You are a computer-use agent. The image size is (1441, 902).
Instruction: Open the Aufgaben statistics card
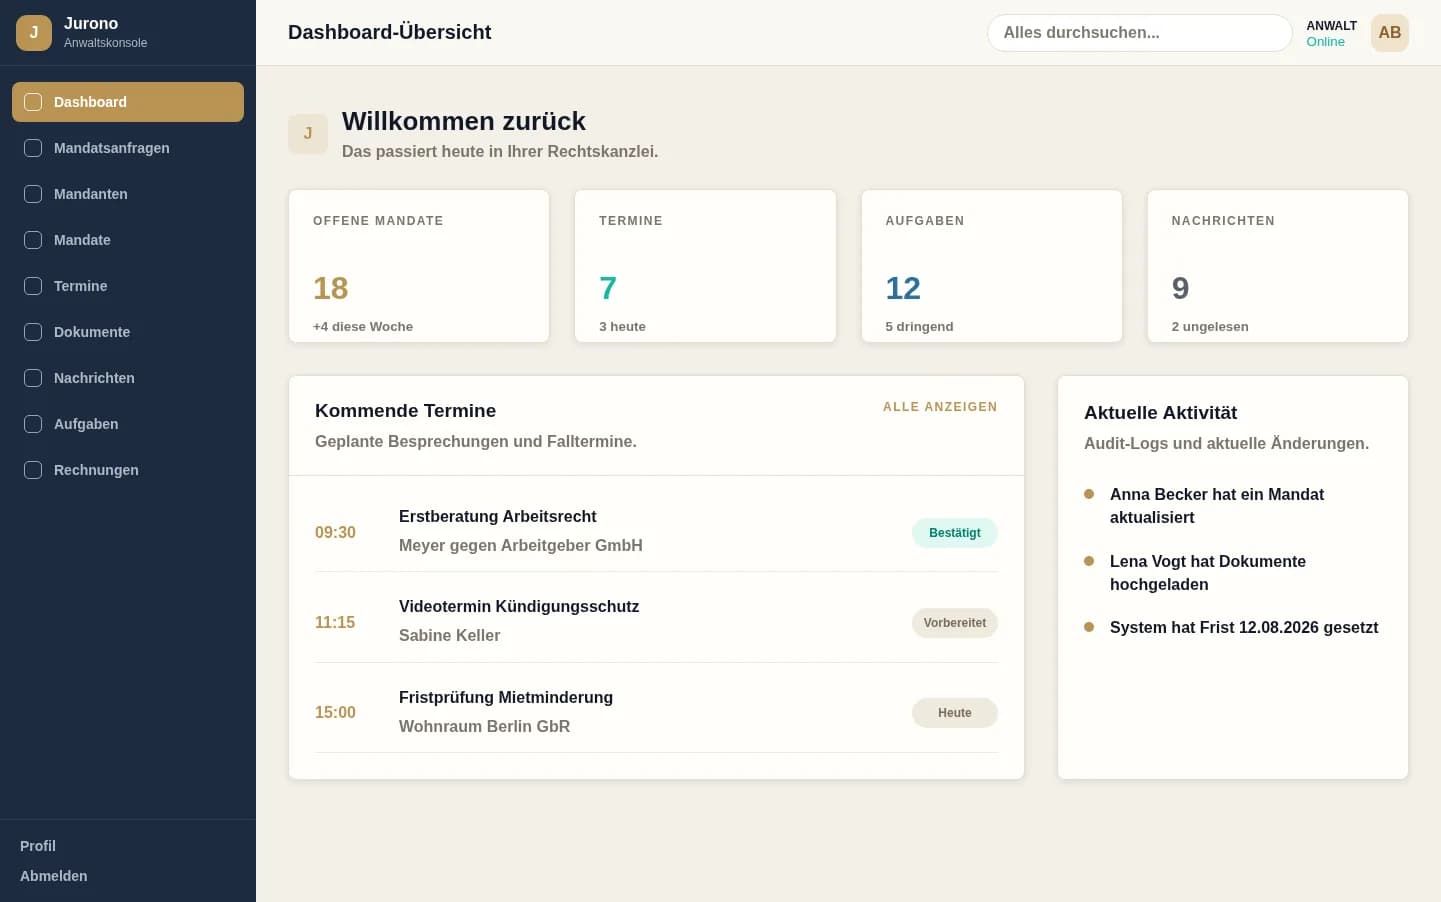coord(992,266)
